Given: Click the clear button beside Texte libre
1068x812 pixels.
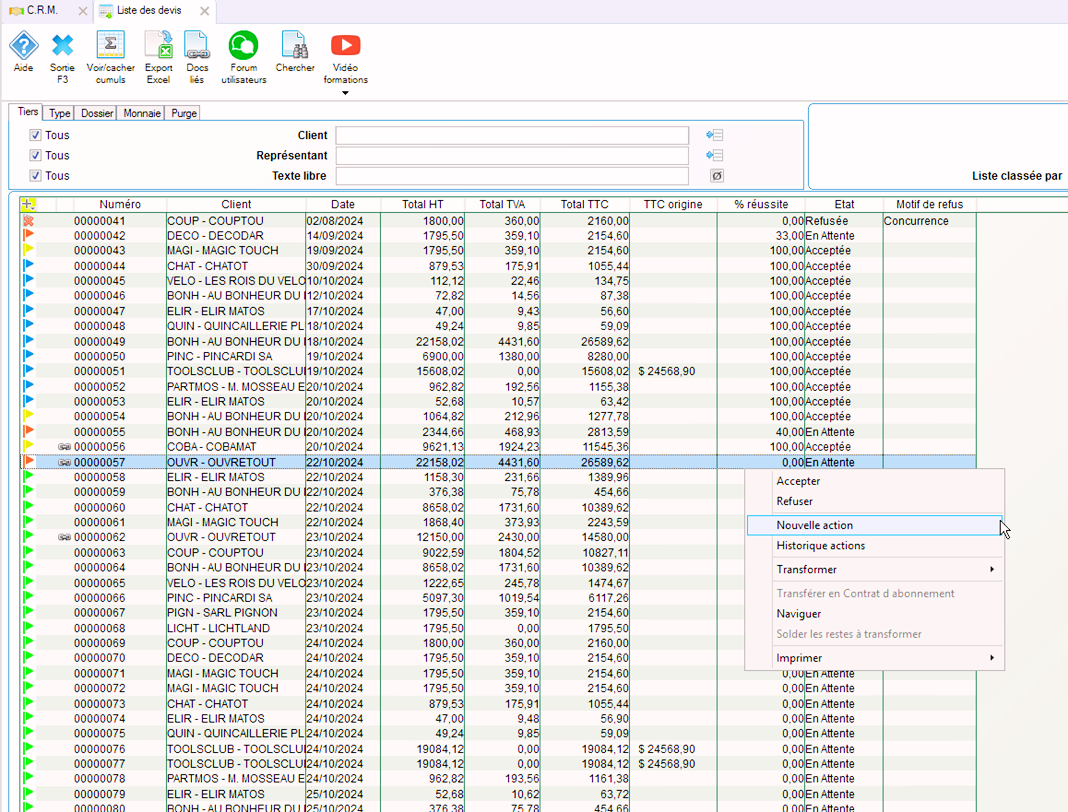Looking at the screenshot, I should click(x=716, y=176).
